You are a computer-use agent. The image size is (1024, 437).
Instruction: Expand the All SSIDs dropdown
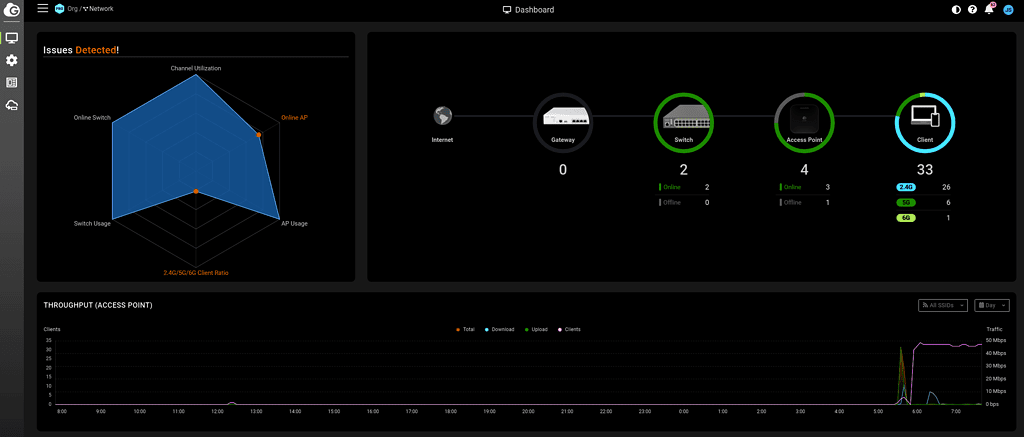coord(942,305)
